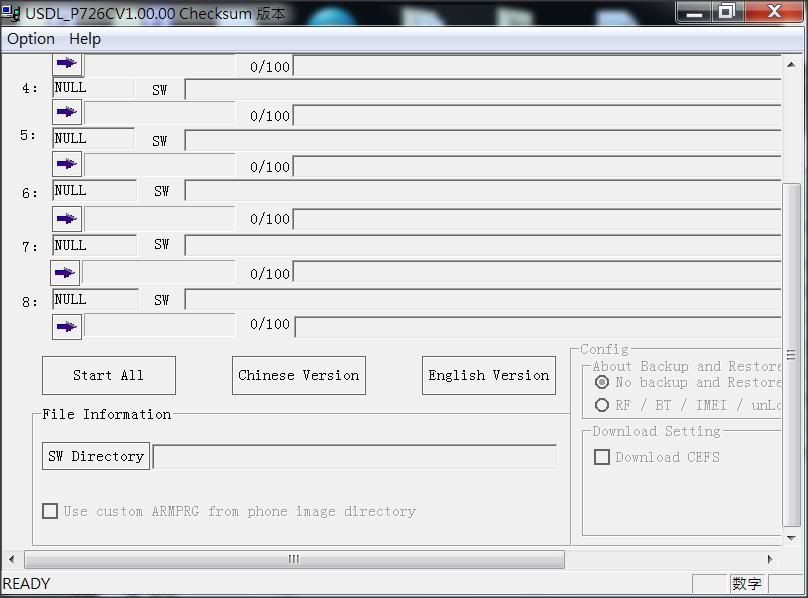Click the arrow button under row 4
This screenshot has width=808, height=598.
67,112
